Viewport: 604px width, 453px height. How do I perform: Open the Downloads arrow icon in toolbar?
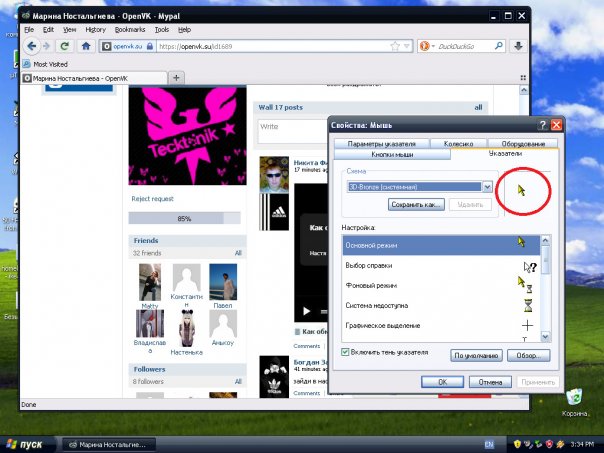pyautogui.click(x=518, y=46)
